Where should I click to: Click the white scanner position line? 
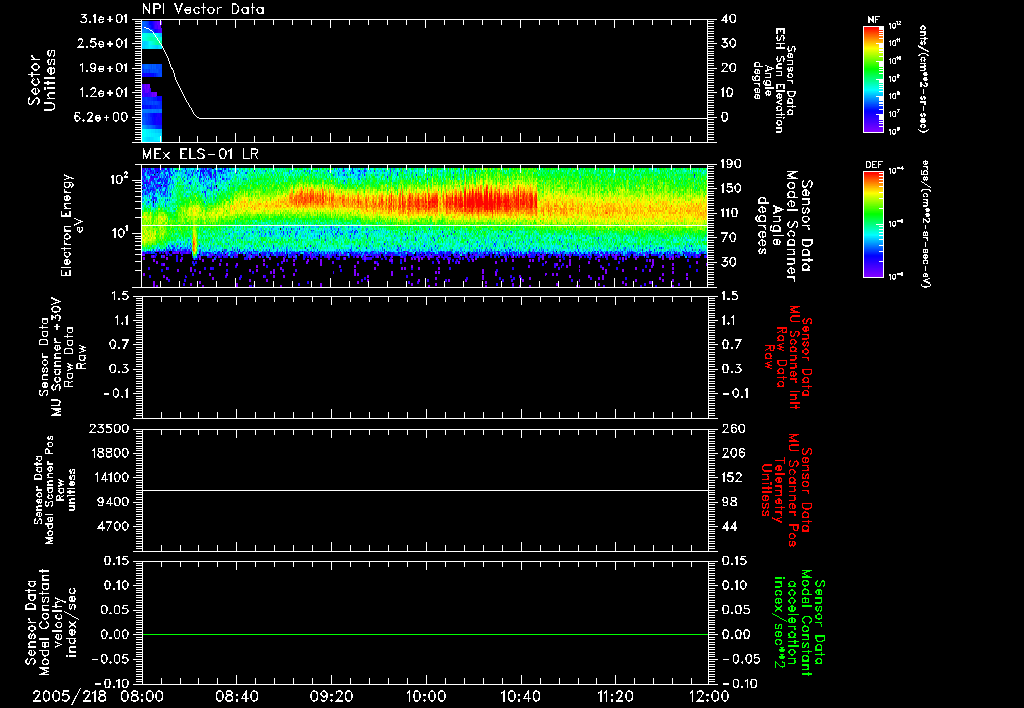[x=425, y=490]
